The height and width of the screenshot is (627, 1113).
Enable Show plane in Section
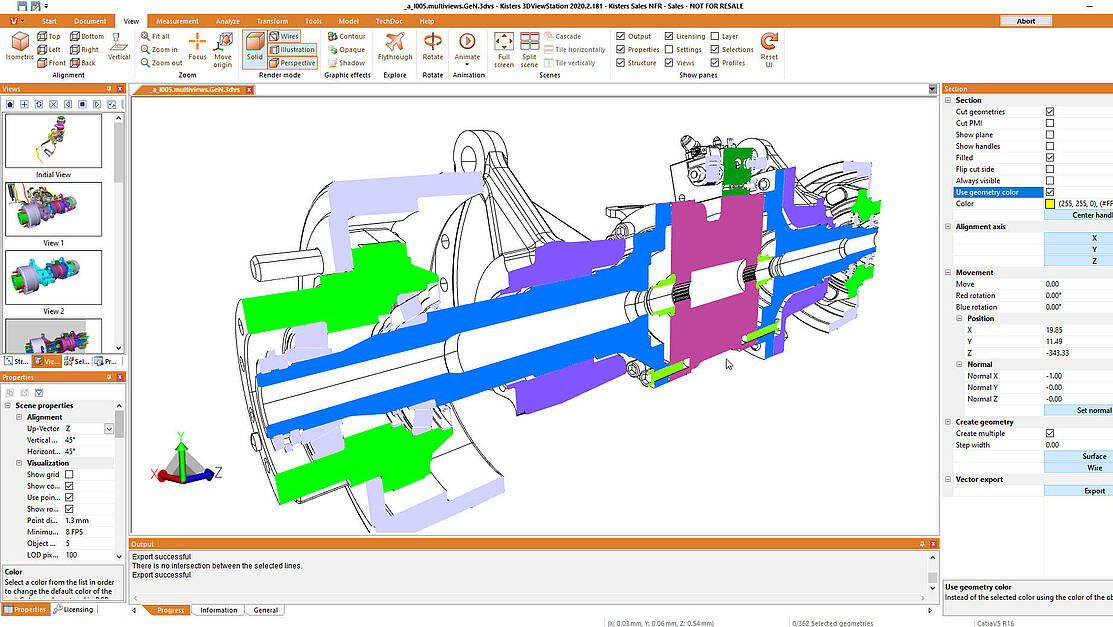[1050, 134]
